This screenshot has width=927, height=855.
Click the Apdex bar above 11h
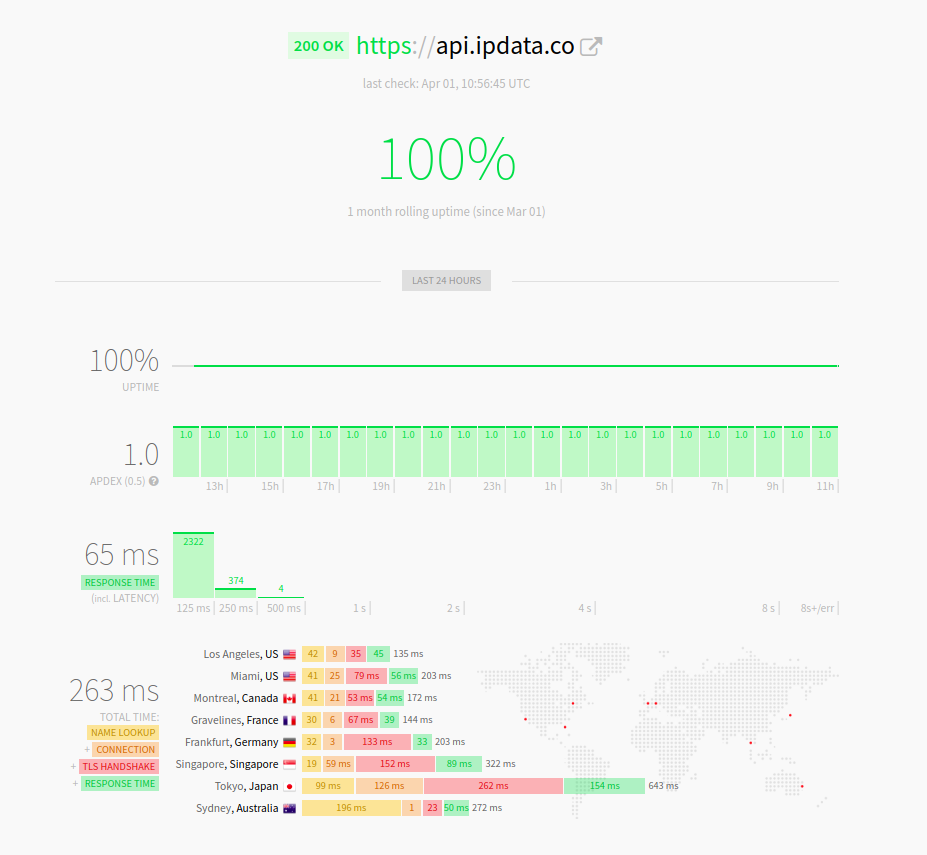tap(825, 452)
